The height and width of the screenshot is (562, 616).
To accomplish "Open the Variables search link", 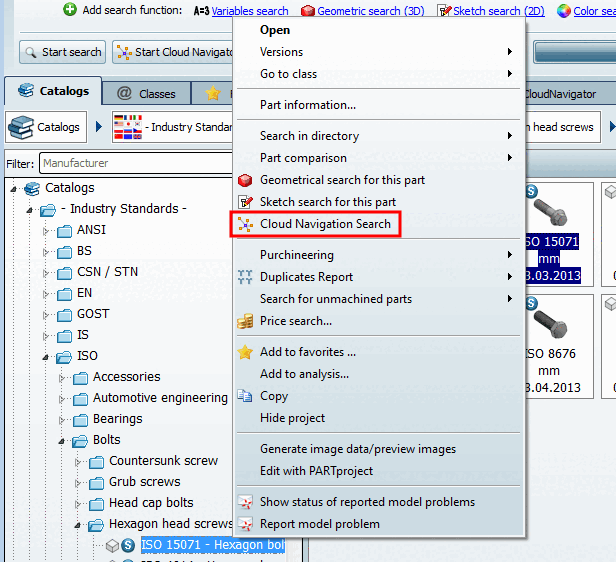I will point(250,11).
